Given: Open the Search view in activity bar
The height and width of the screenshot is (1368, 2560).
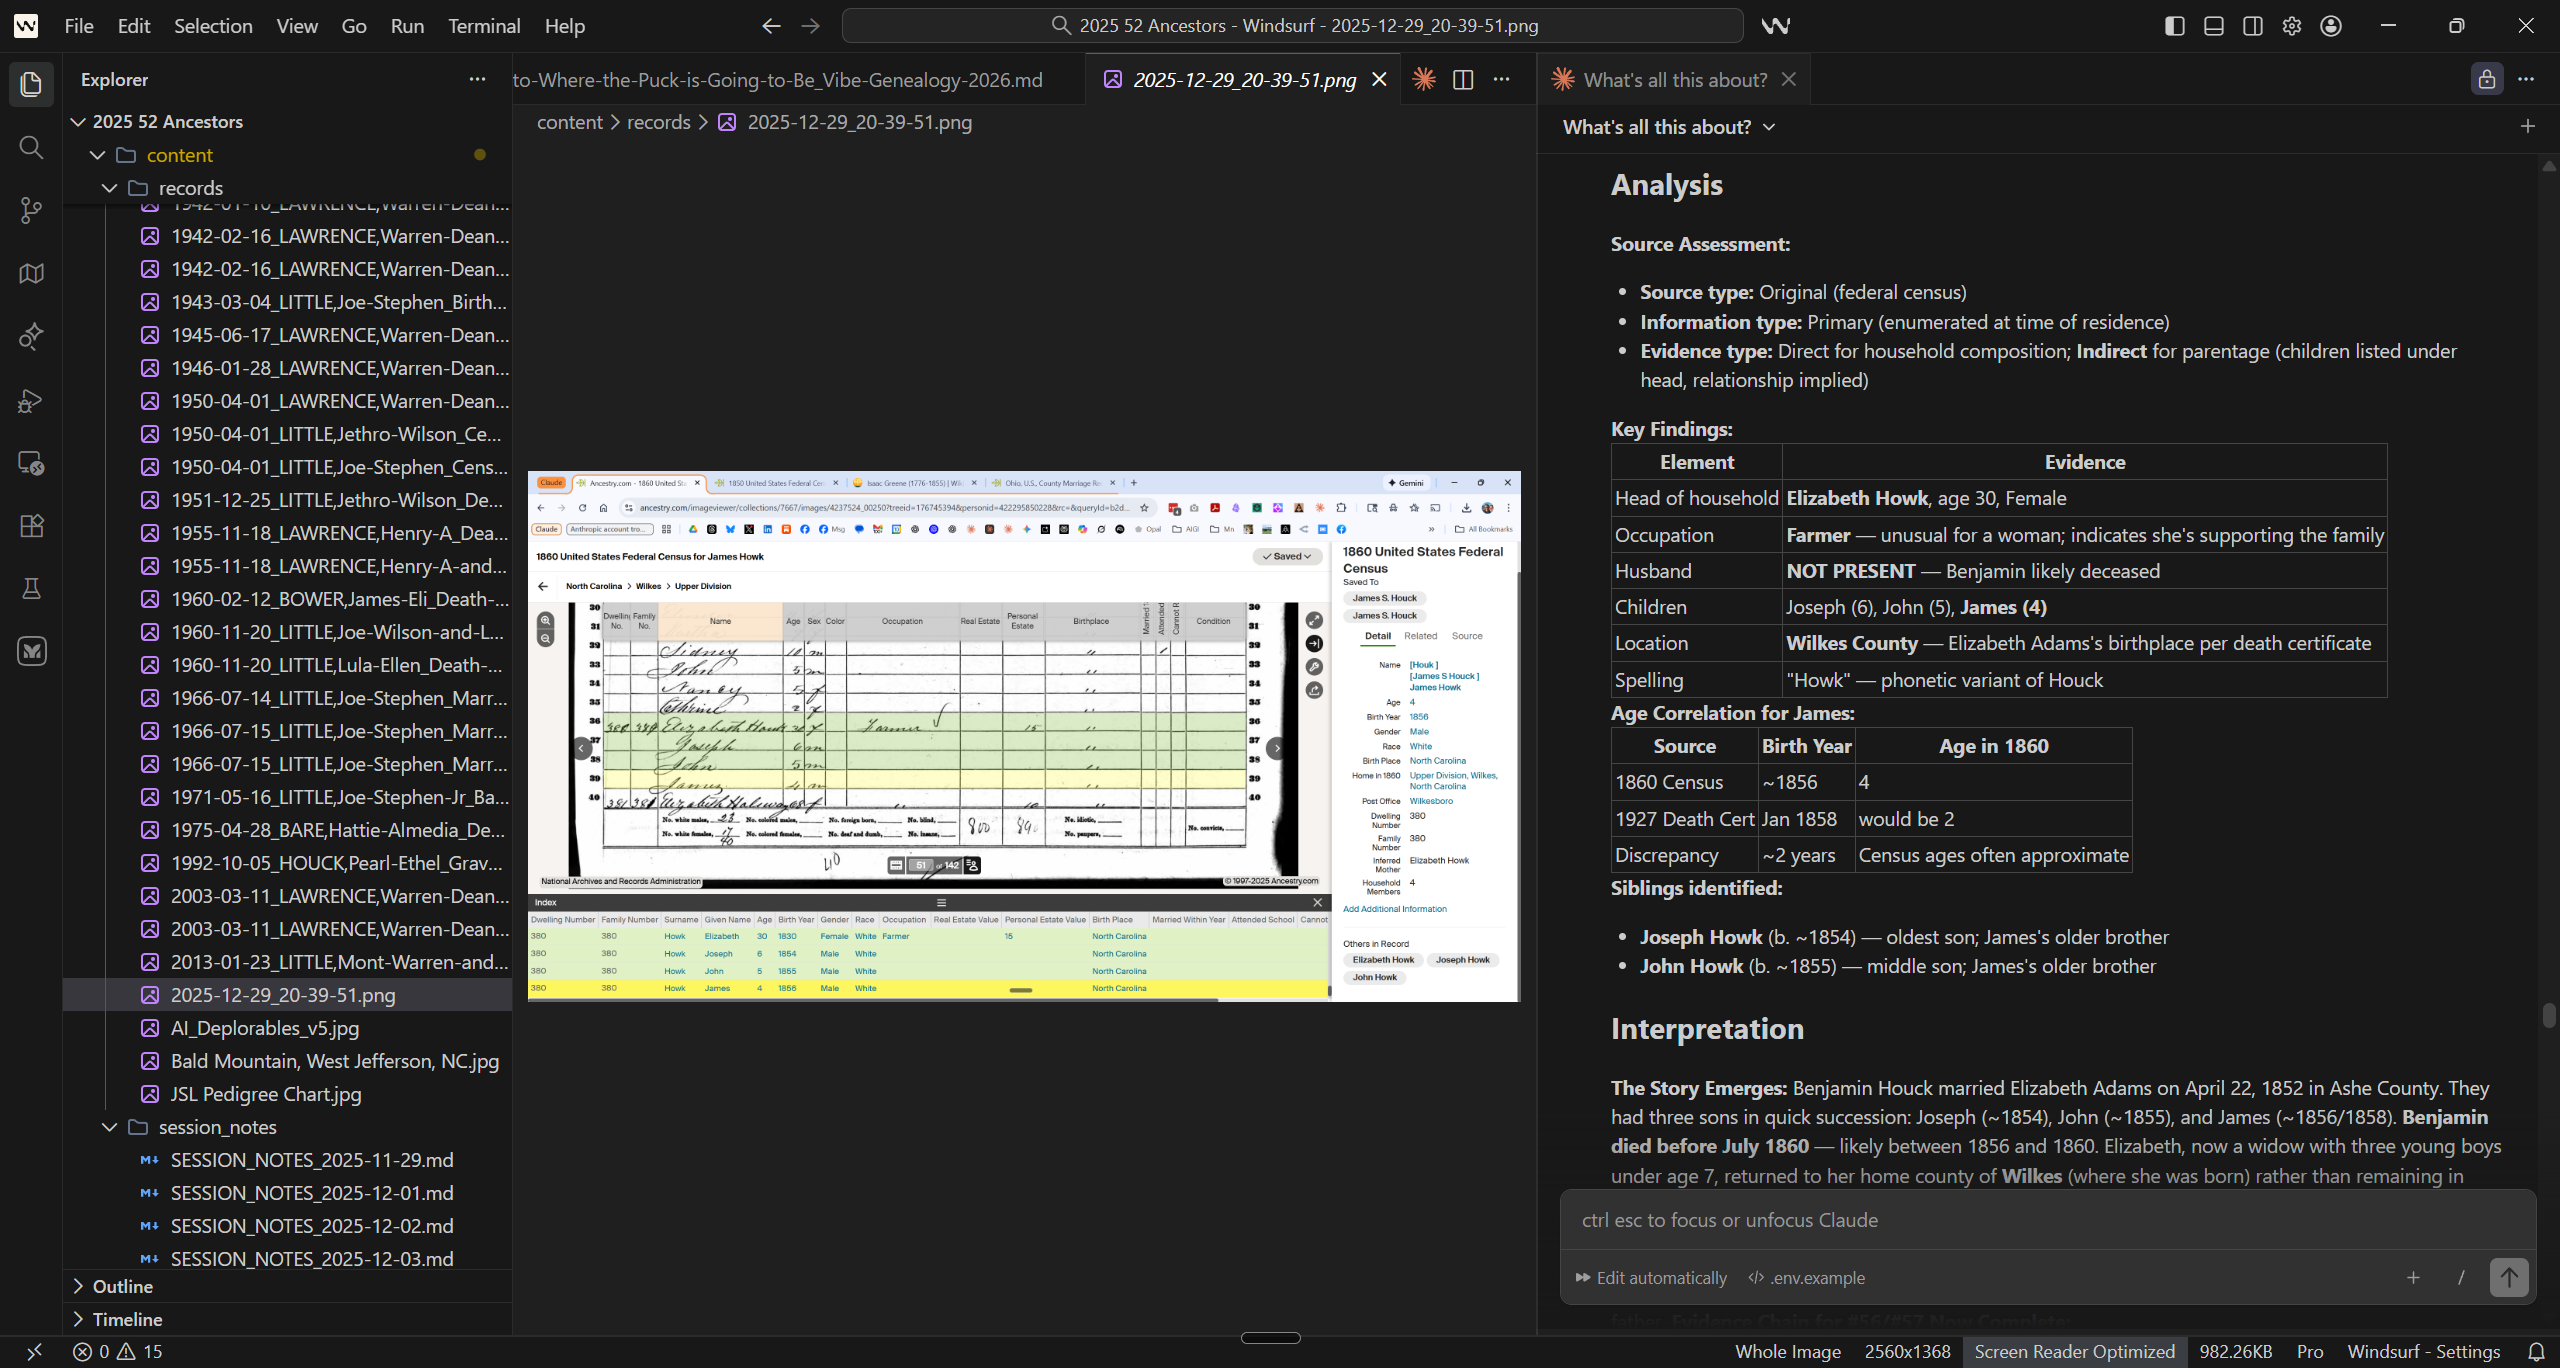Looking at the screenshot, I should (31, 148).
